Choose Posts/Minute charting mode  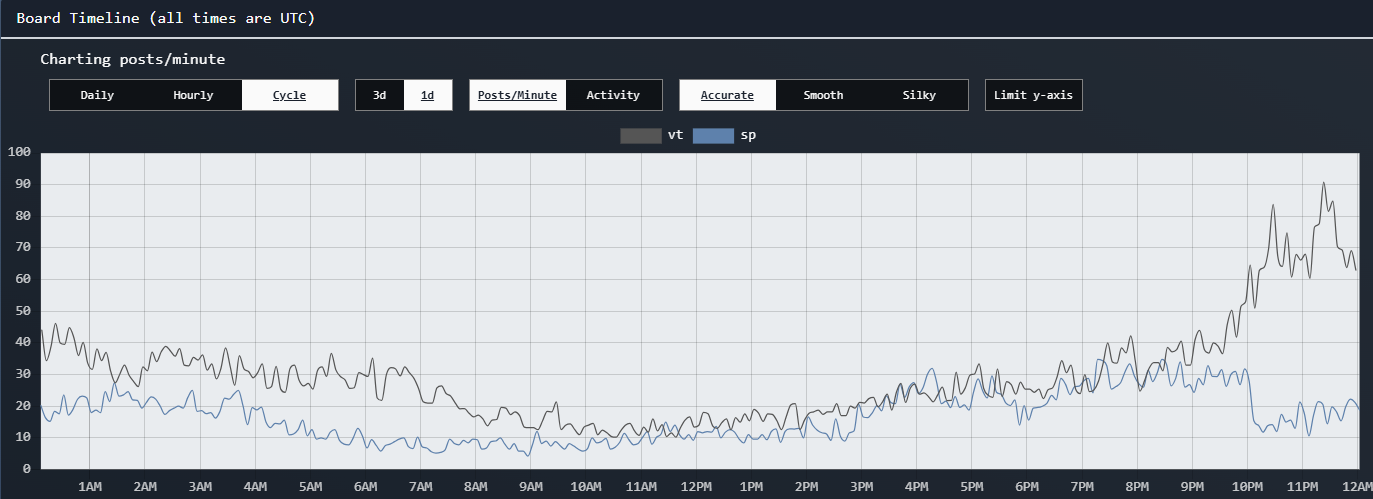(x=517, y=95)
